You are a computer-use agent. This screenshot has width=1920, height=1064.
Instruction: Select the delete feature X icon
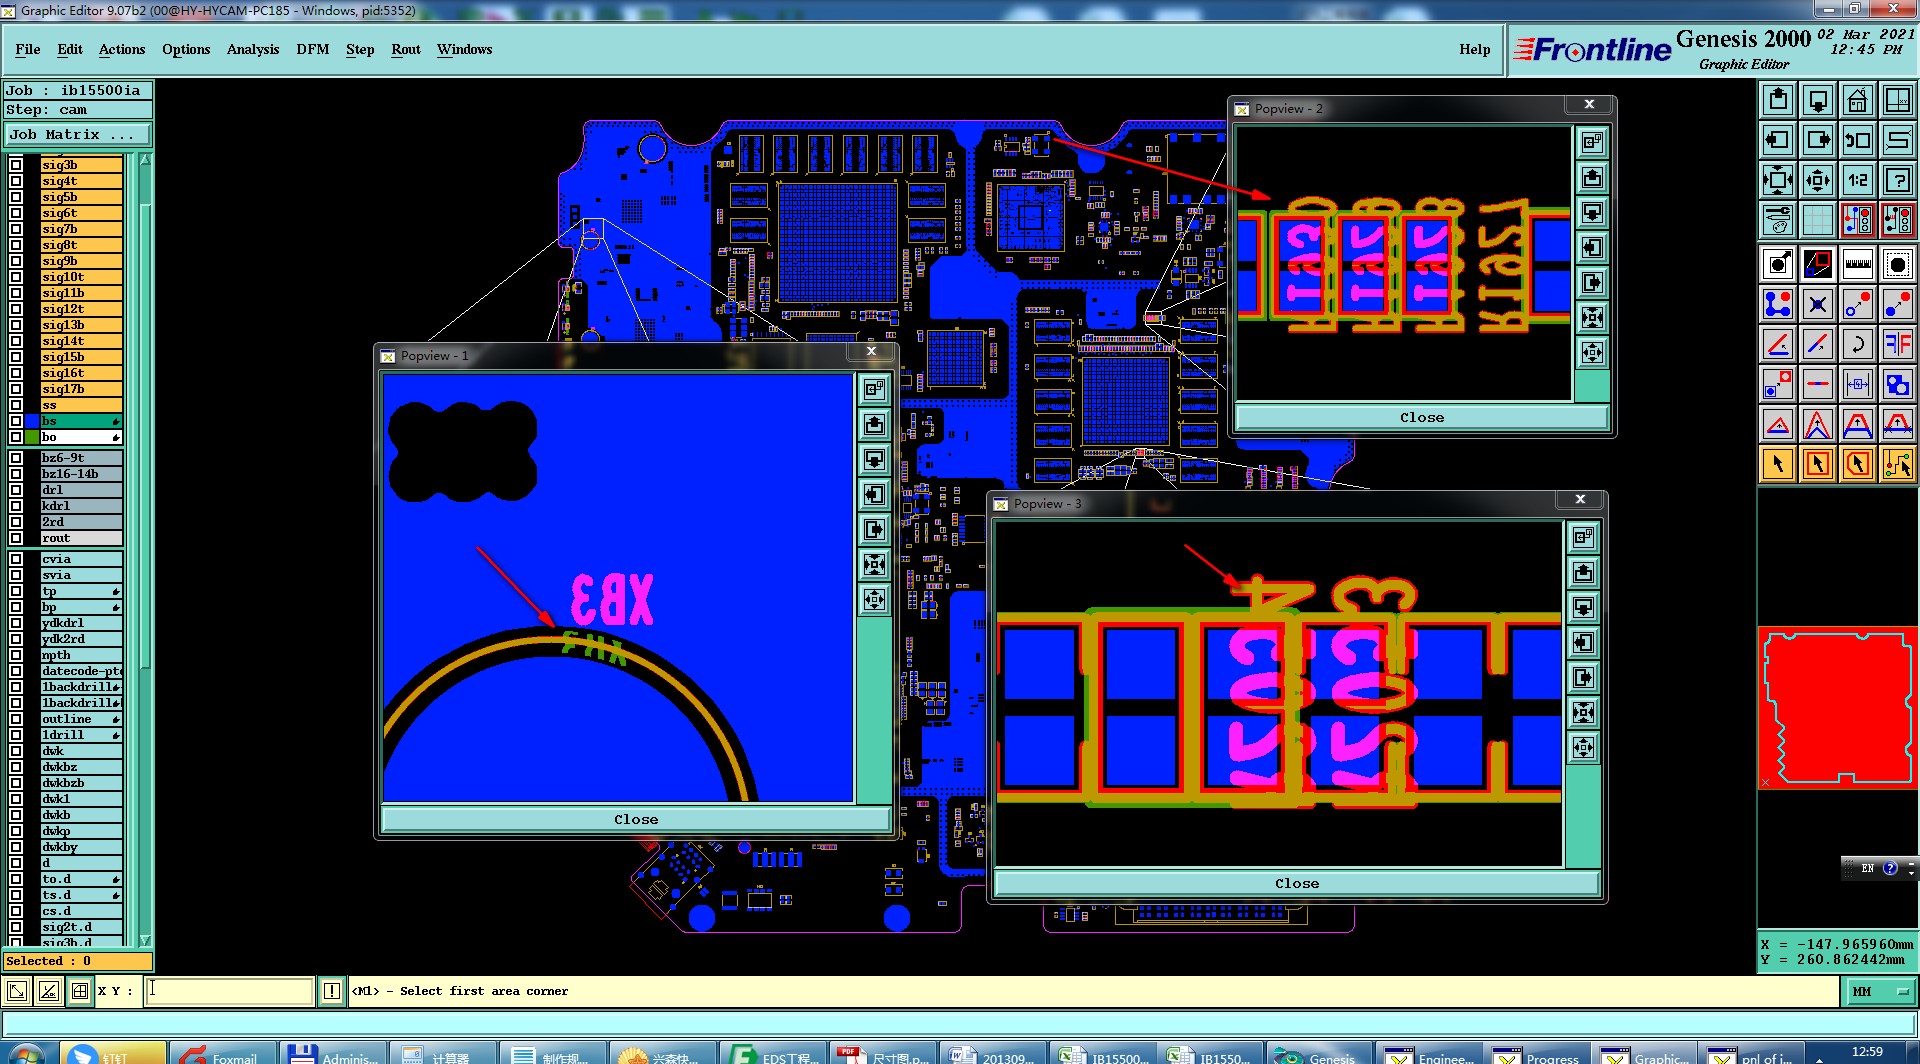click(x=1817, y=304)
